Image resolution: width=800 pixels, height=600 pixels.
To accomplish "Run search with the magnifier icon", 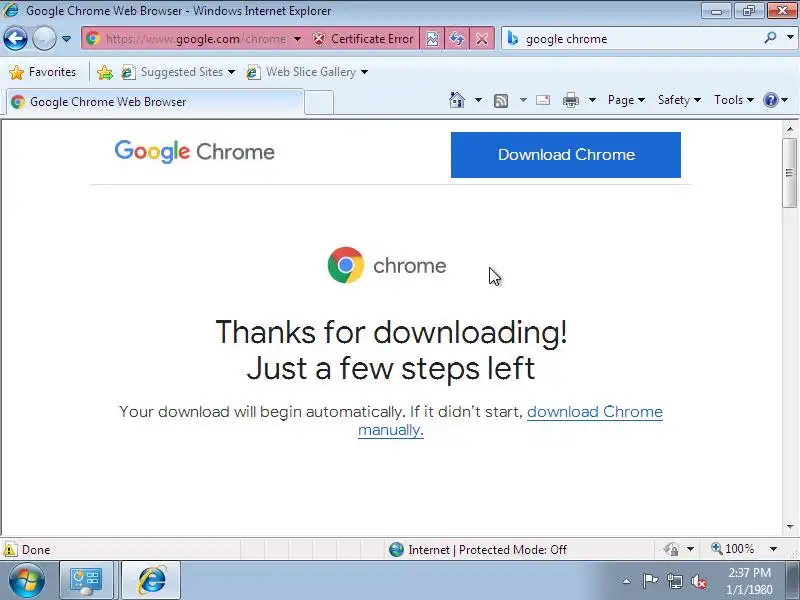I will [x=770, y=37].
